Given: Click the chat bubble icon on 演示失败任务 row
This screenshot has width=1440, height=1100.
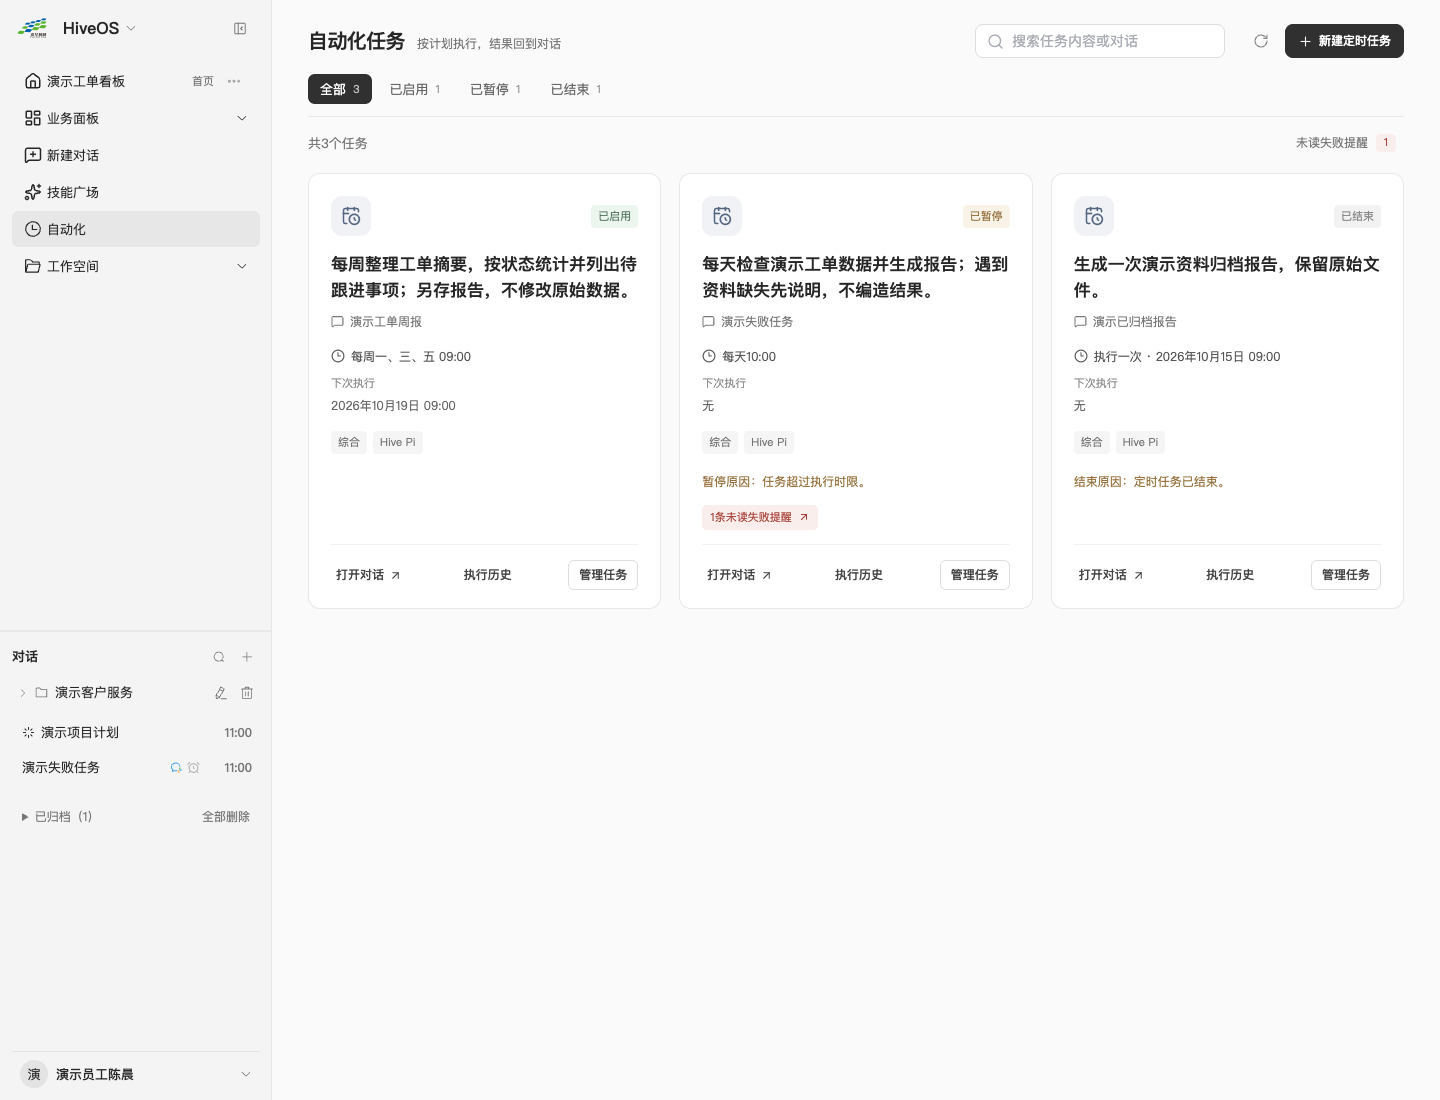Looking at the screenshot, I should (x=176, y=768).
